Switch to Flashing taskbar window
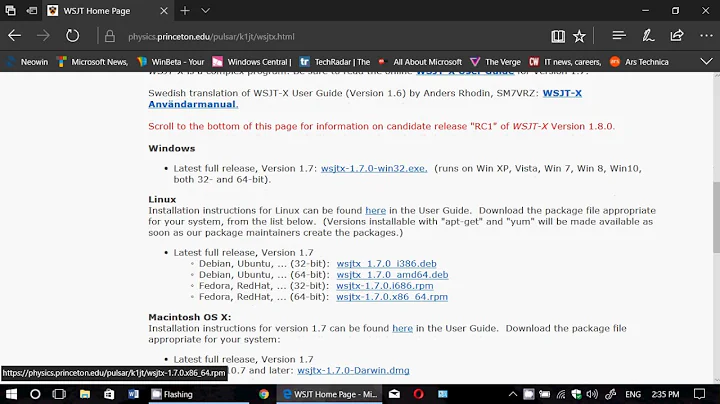Viewport: 720px width, 404px height. (199, 394)
